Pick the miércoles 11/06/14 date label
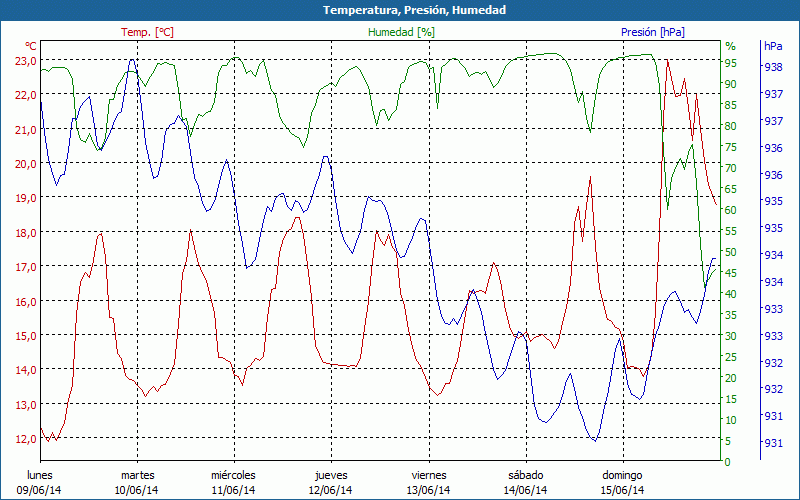Screen dimensions: 800x500 click(233, 482)
